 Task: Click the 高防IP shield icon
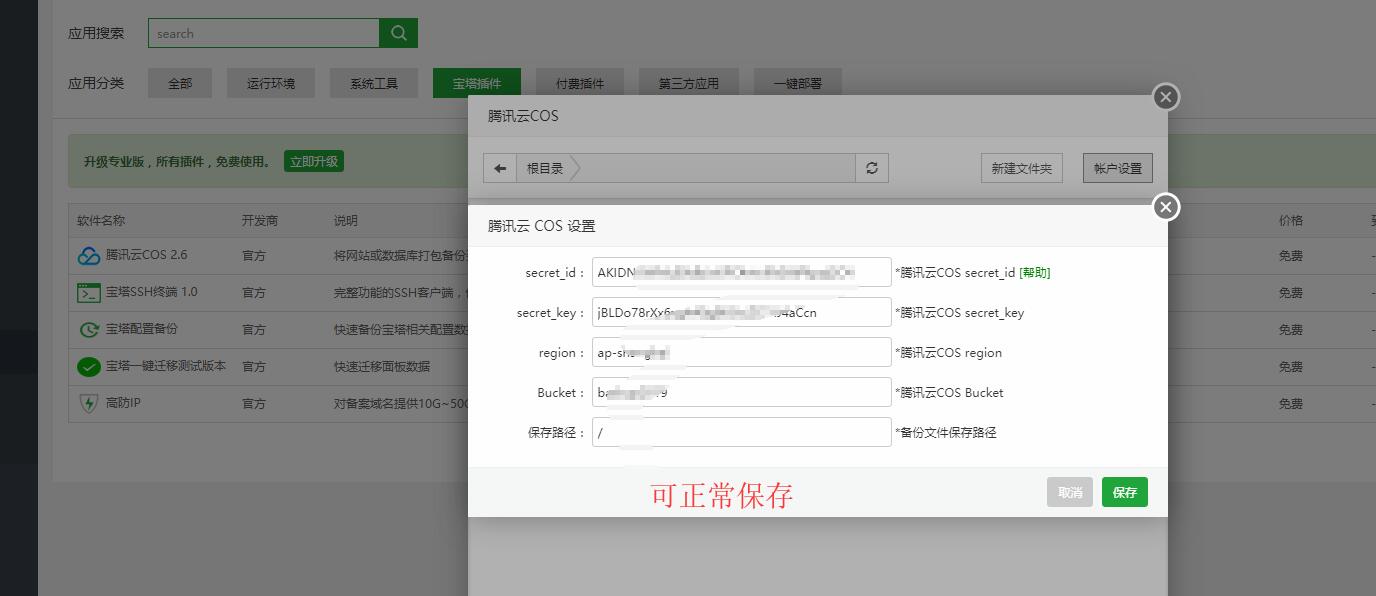[89, 403]
